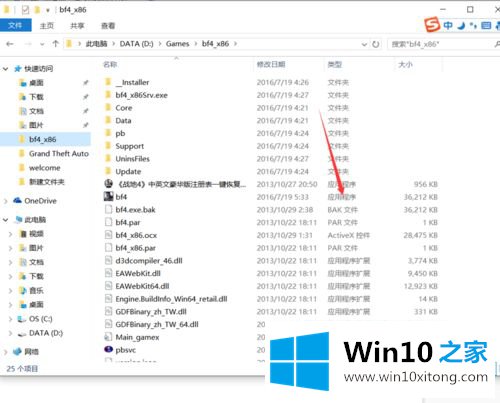Switch to the 查看 ribbon tab
This screenshot has width=500, height=403.
click(x=108, y=26)
